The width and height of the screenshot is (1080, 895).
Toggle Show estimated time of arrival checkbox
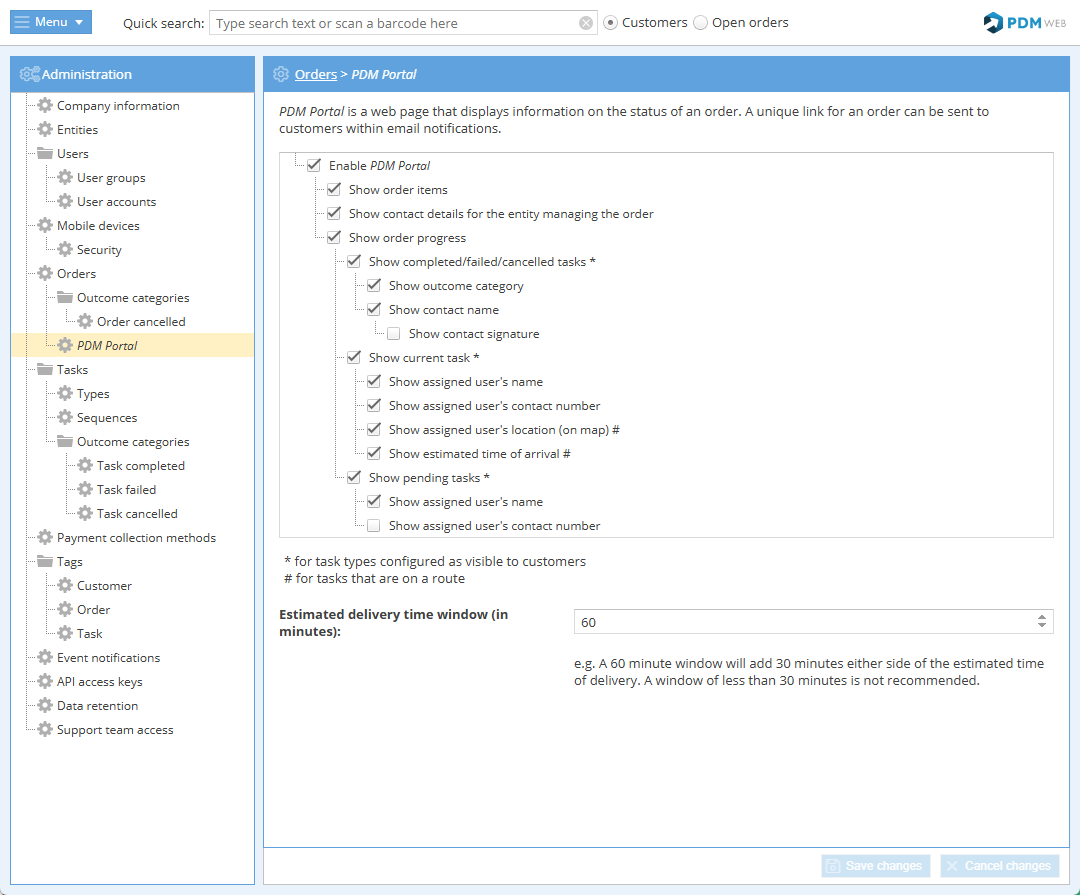point(374,454)
